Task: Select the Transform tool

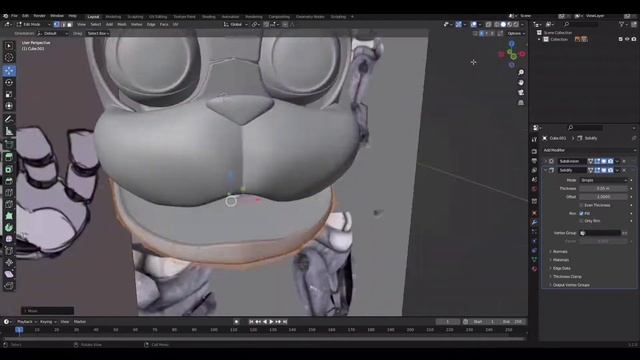Action: click(x=9, y=106)
